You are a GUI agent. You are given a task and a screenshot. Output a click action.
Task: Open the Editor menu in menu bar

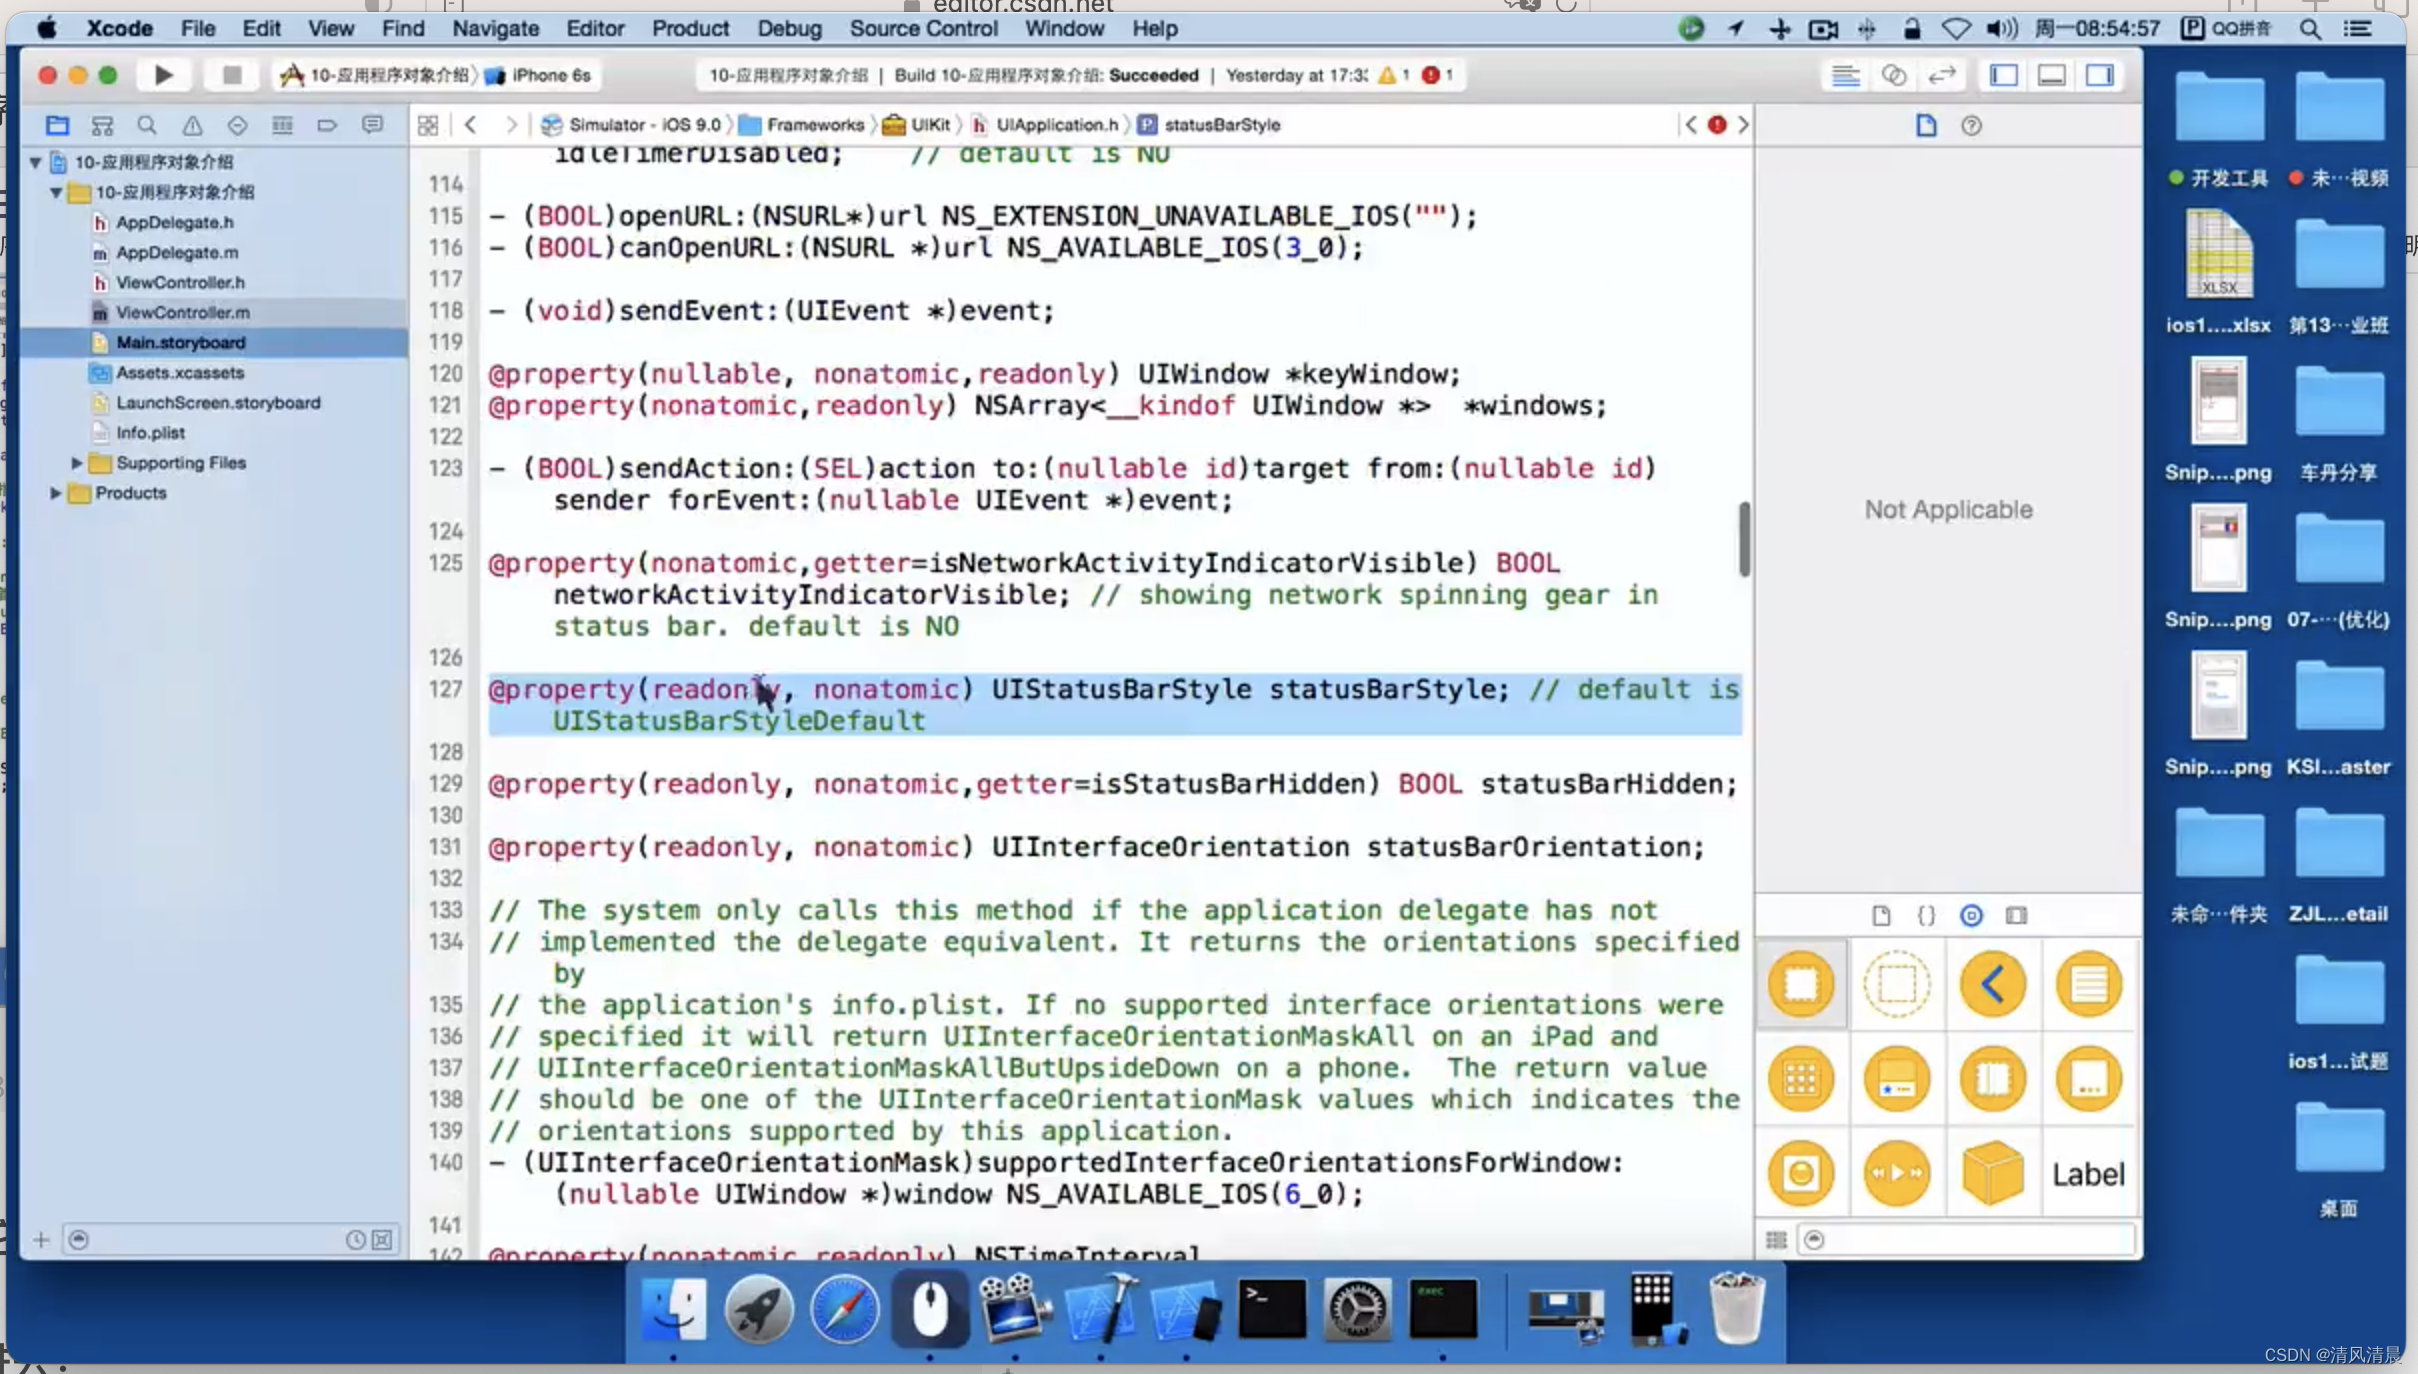[x=593, y=28]
